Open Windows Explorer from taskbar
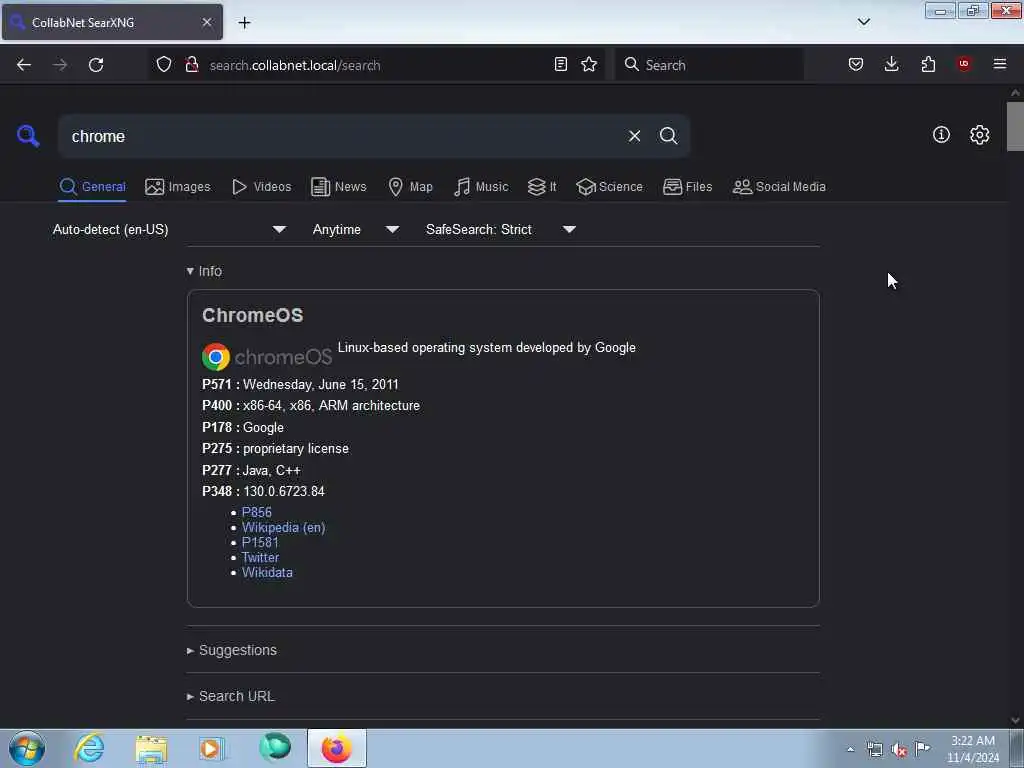This screenshot has height=768, width=1024. coord(152,748)
